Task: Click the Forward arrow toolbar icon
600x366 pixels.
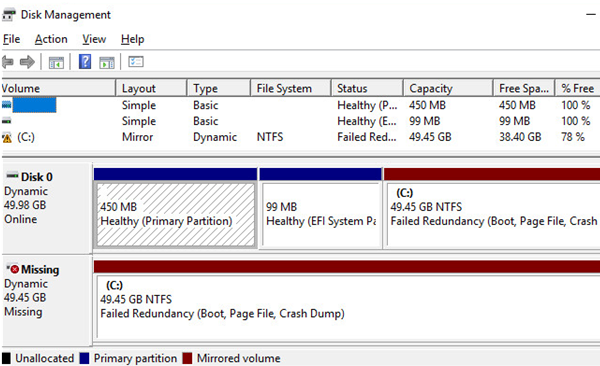Action: click(x=27, y=62)
